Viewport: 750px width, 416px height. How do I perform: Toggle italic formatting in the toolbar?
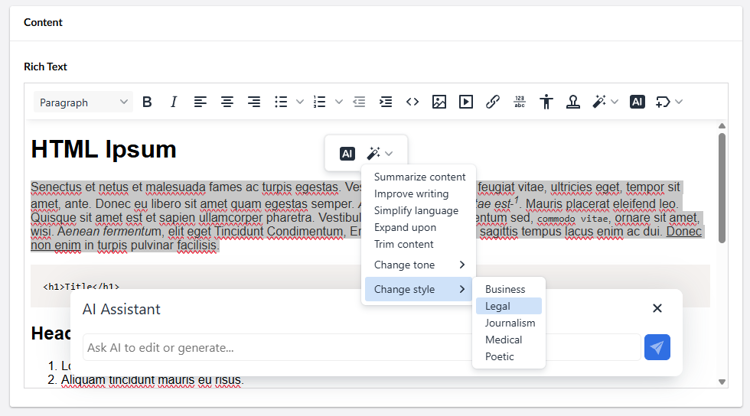pos(174,102)
